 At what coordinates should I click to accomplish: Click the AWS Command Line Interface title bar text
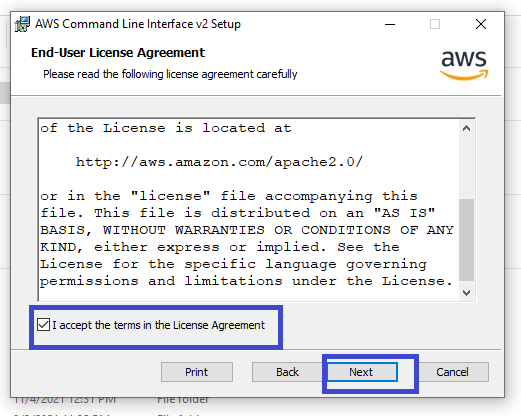pos(138,24)
